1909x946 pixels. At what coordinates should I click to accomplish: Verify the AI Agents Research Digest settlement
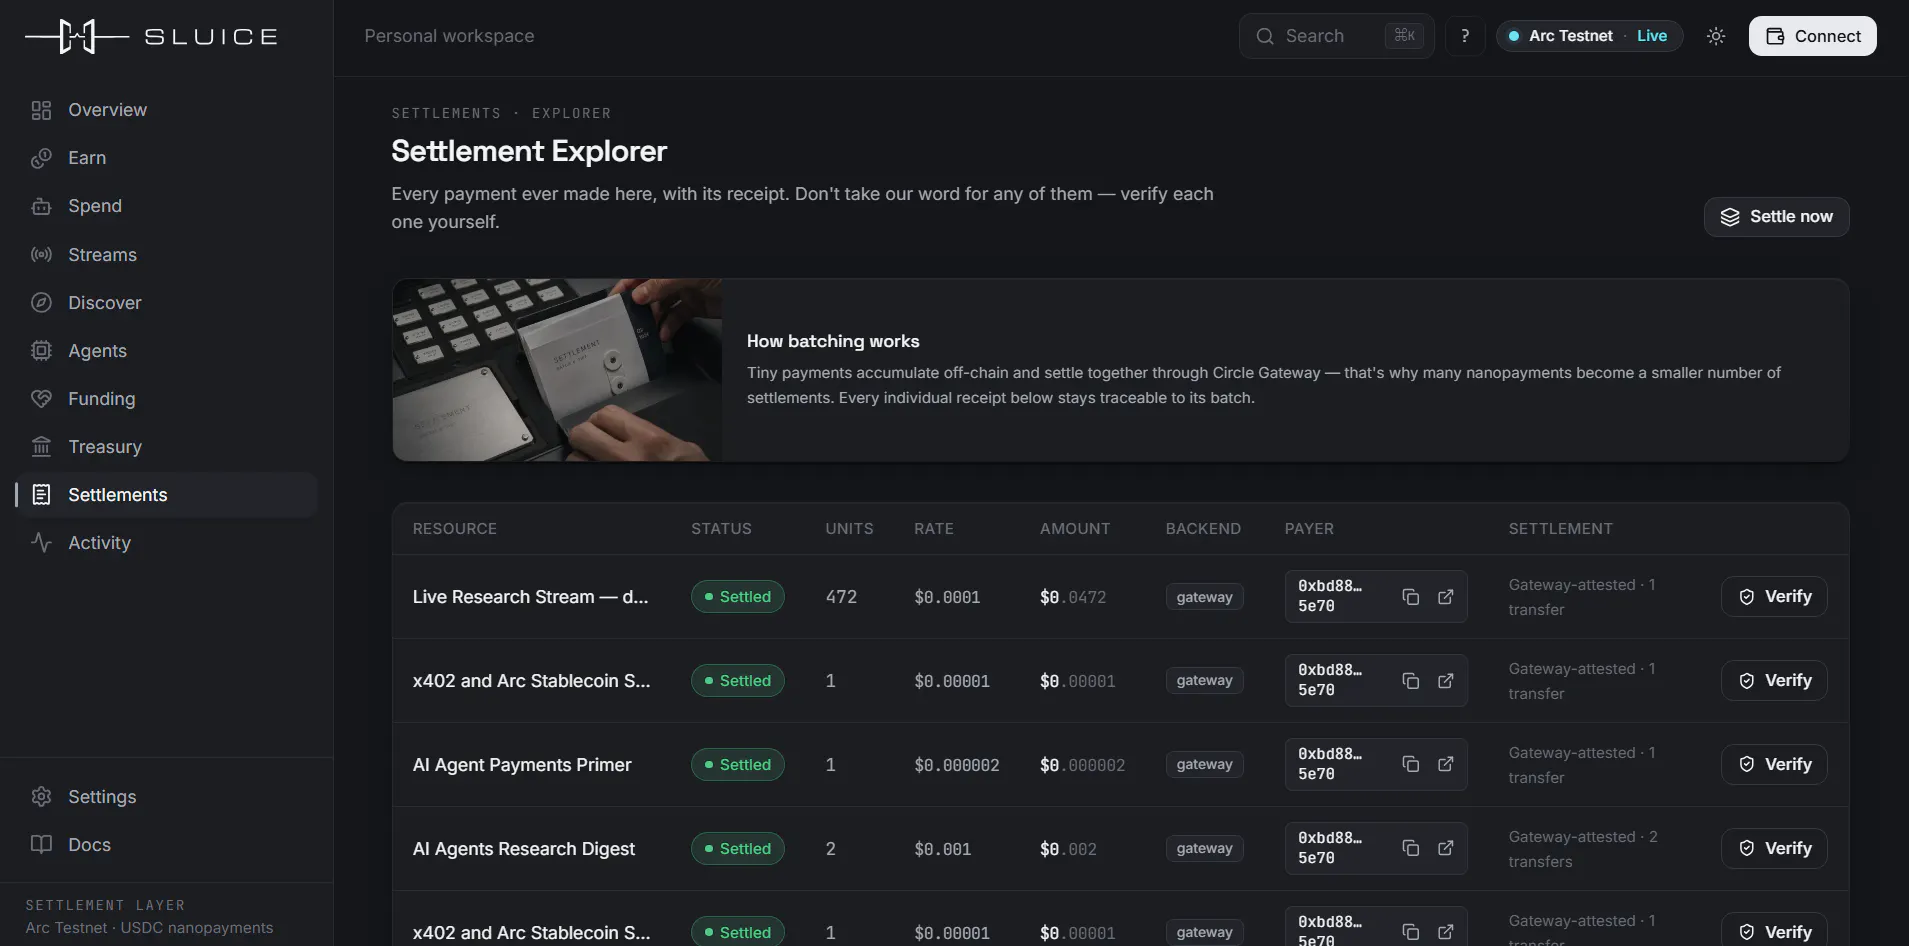click(x=1774, y=848)
